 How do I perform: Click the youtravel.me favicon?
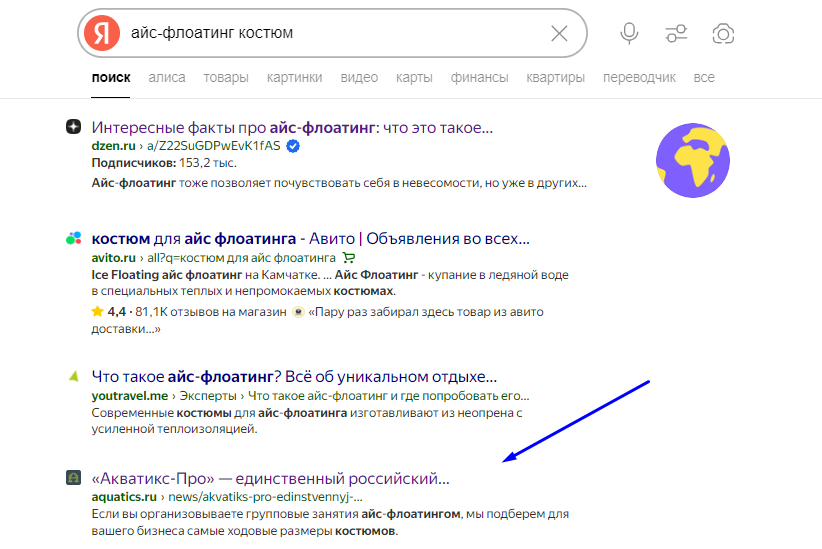click(x=73, y=375)
